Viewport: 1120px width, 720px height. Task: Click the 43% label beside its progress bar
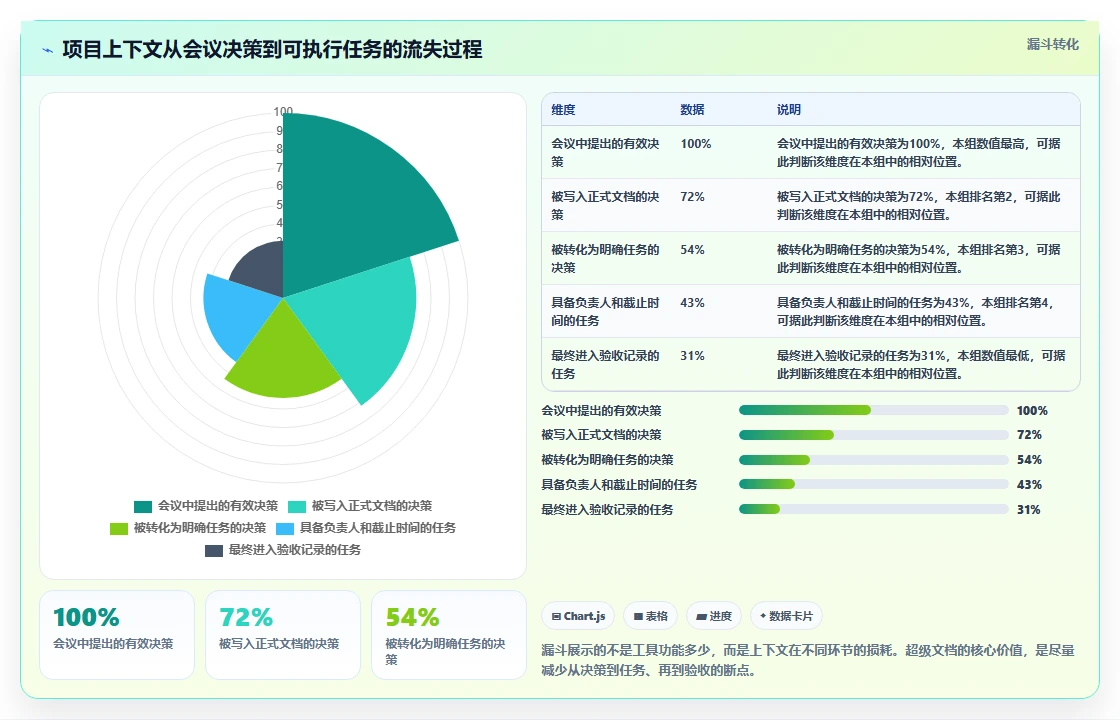pos(1029,485)
